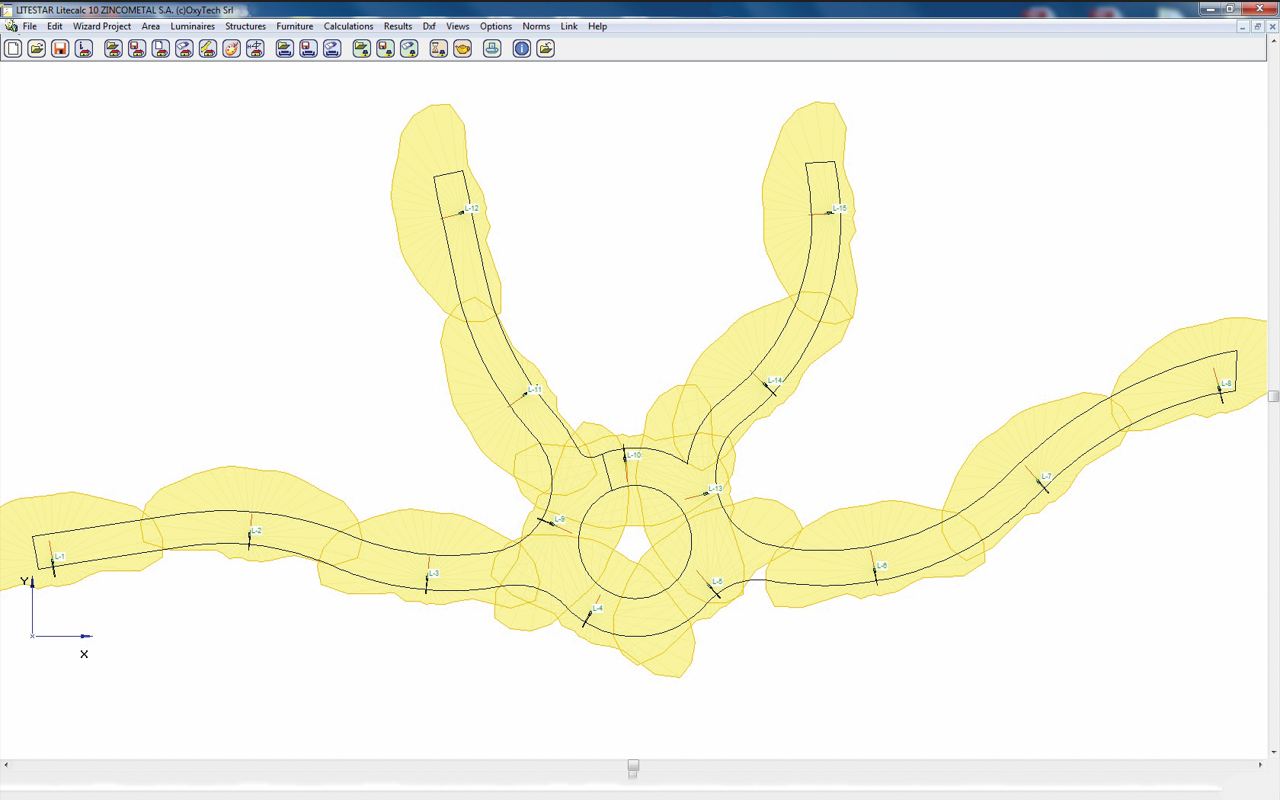Viewport: 1280px width, 800px height.
Task: Open the Options menu
Action: (x=496, y=26)
